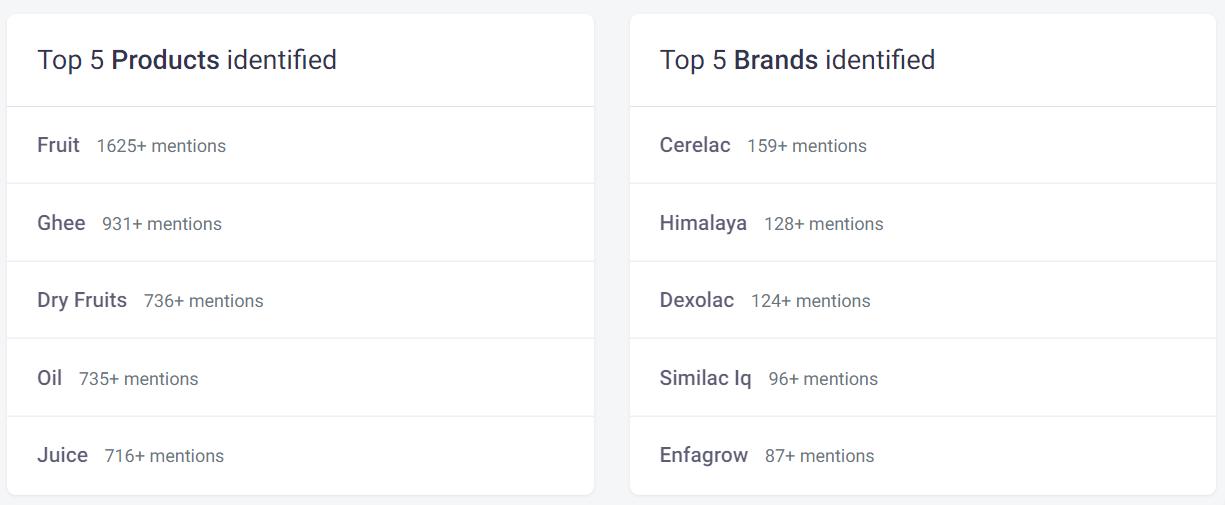1225x505 pixels.
Task: Click the 1625+ mentions count for Fruit
Action: pos(161,146)
